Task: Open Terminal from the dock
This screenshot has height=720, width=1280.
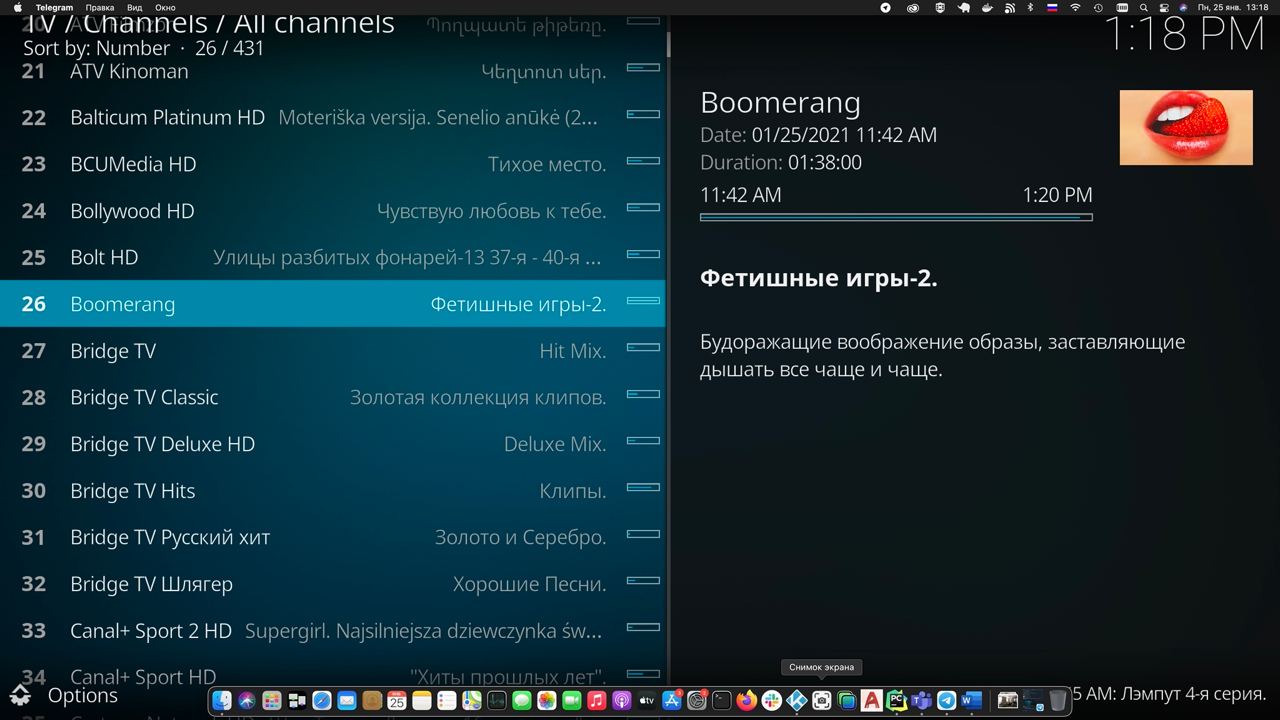Action: 721,701
